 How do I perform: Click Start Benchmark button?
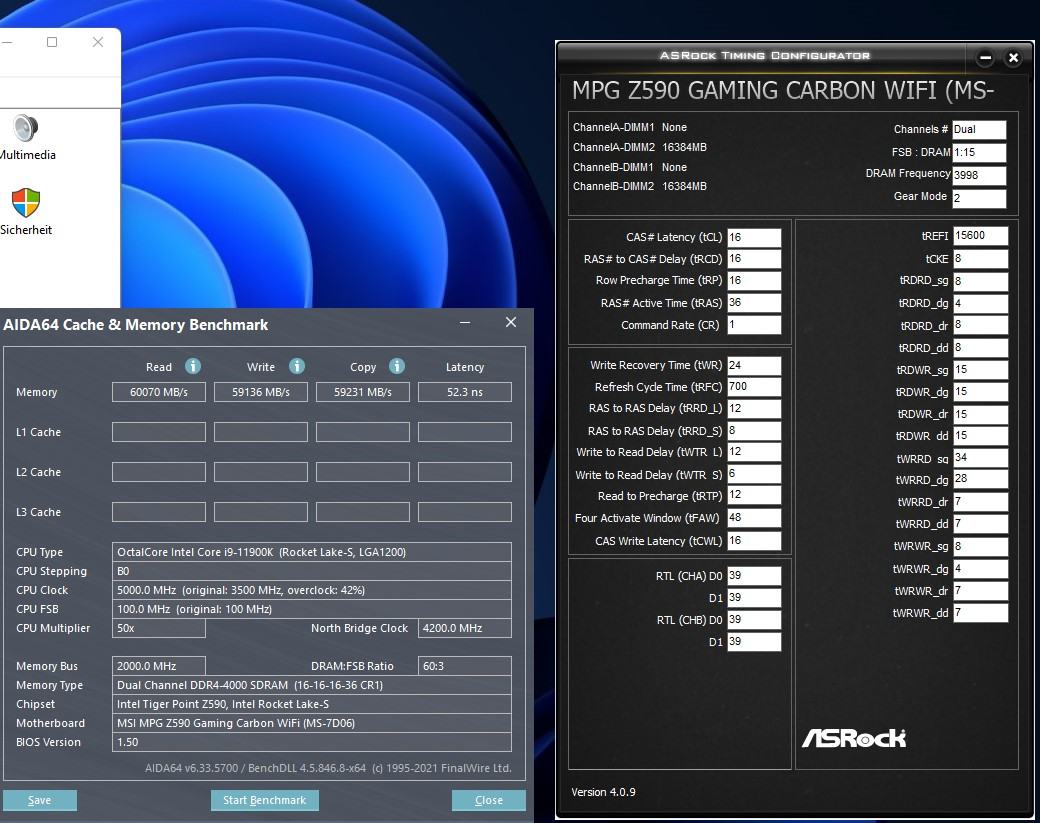[265, 800]
